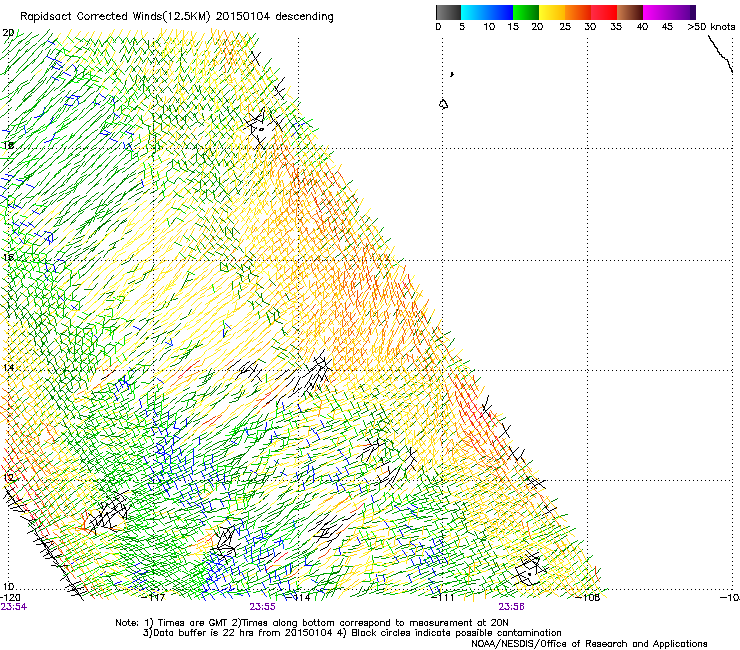Click the note line about Data buffer 22 hrs
740x650 pixels.
[x=352, y=633]
